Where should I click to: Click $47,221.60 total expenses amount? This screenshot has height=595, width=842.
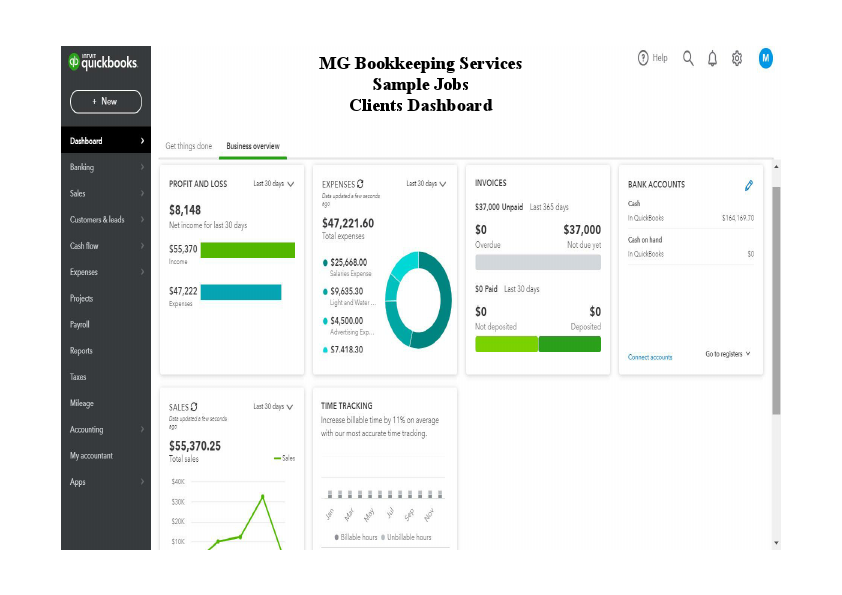tap(348, 223)
